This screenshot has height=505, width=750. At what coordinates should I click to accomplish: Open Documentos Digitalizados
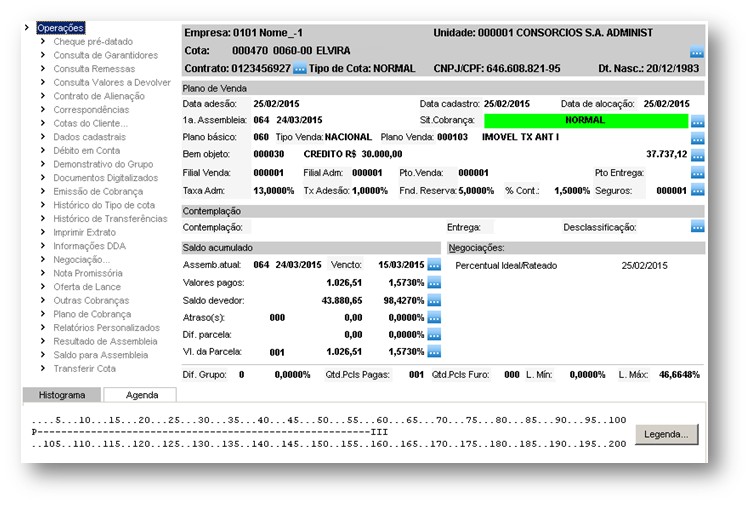(x=106, y=178)
